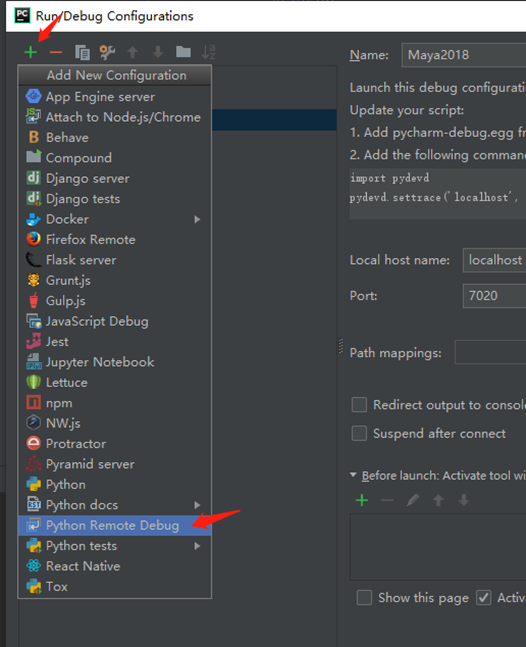Screen dimensions: 526x647
Task: Expand the Docker submenu arrow
Action: coord(197,219)
